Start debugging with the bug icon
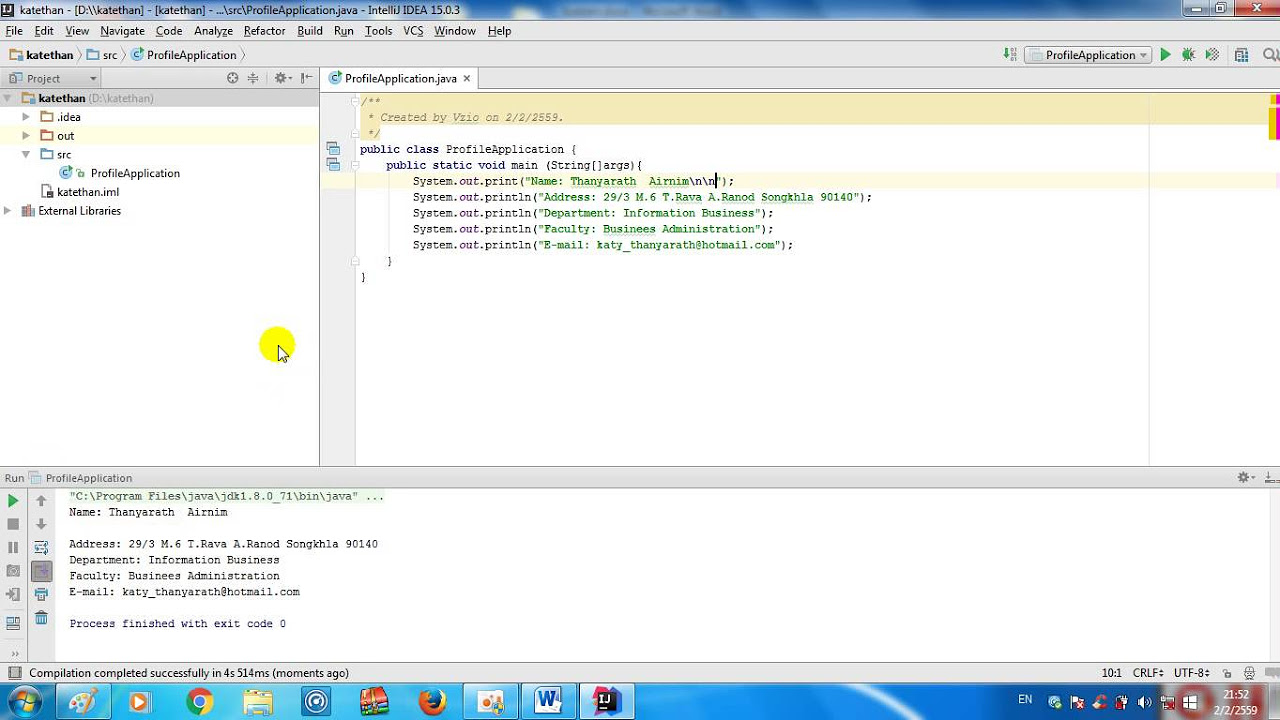The image size is (1280, 720). tap(1188, 55)
